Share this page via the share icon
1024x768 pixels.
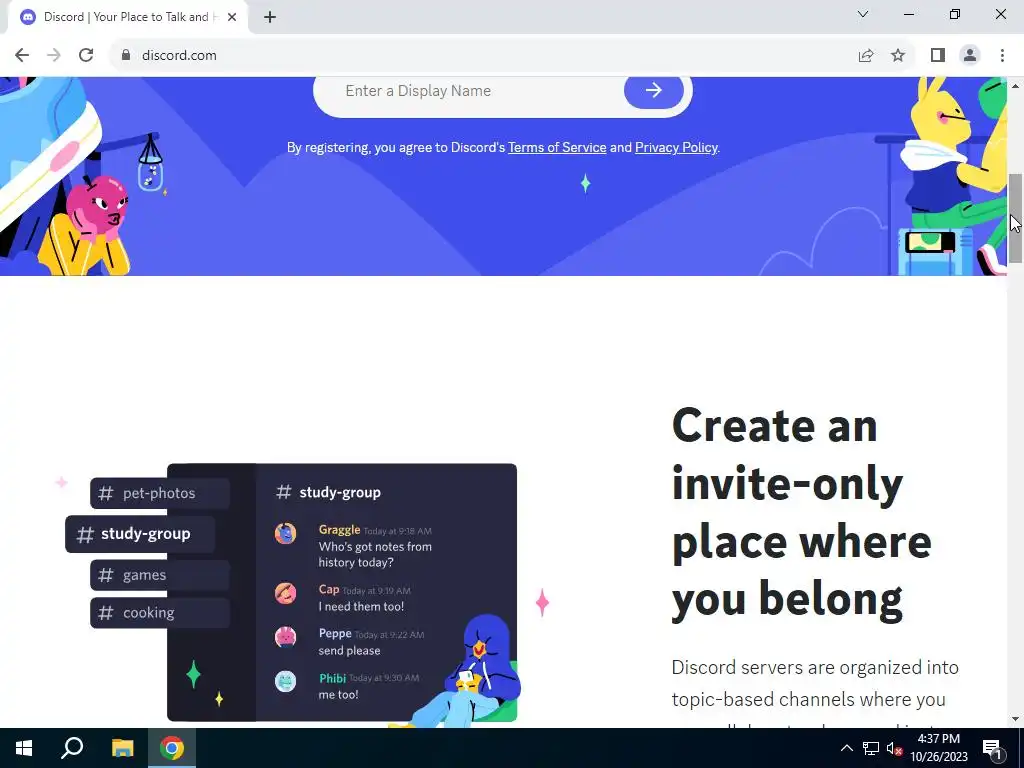866,56
